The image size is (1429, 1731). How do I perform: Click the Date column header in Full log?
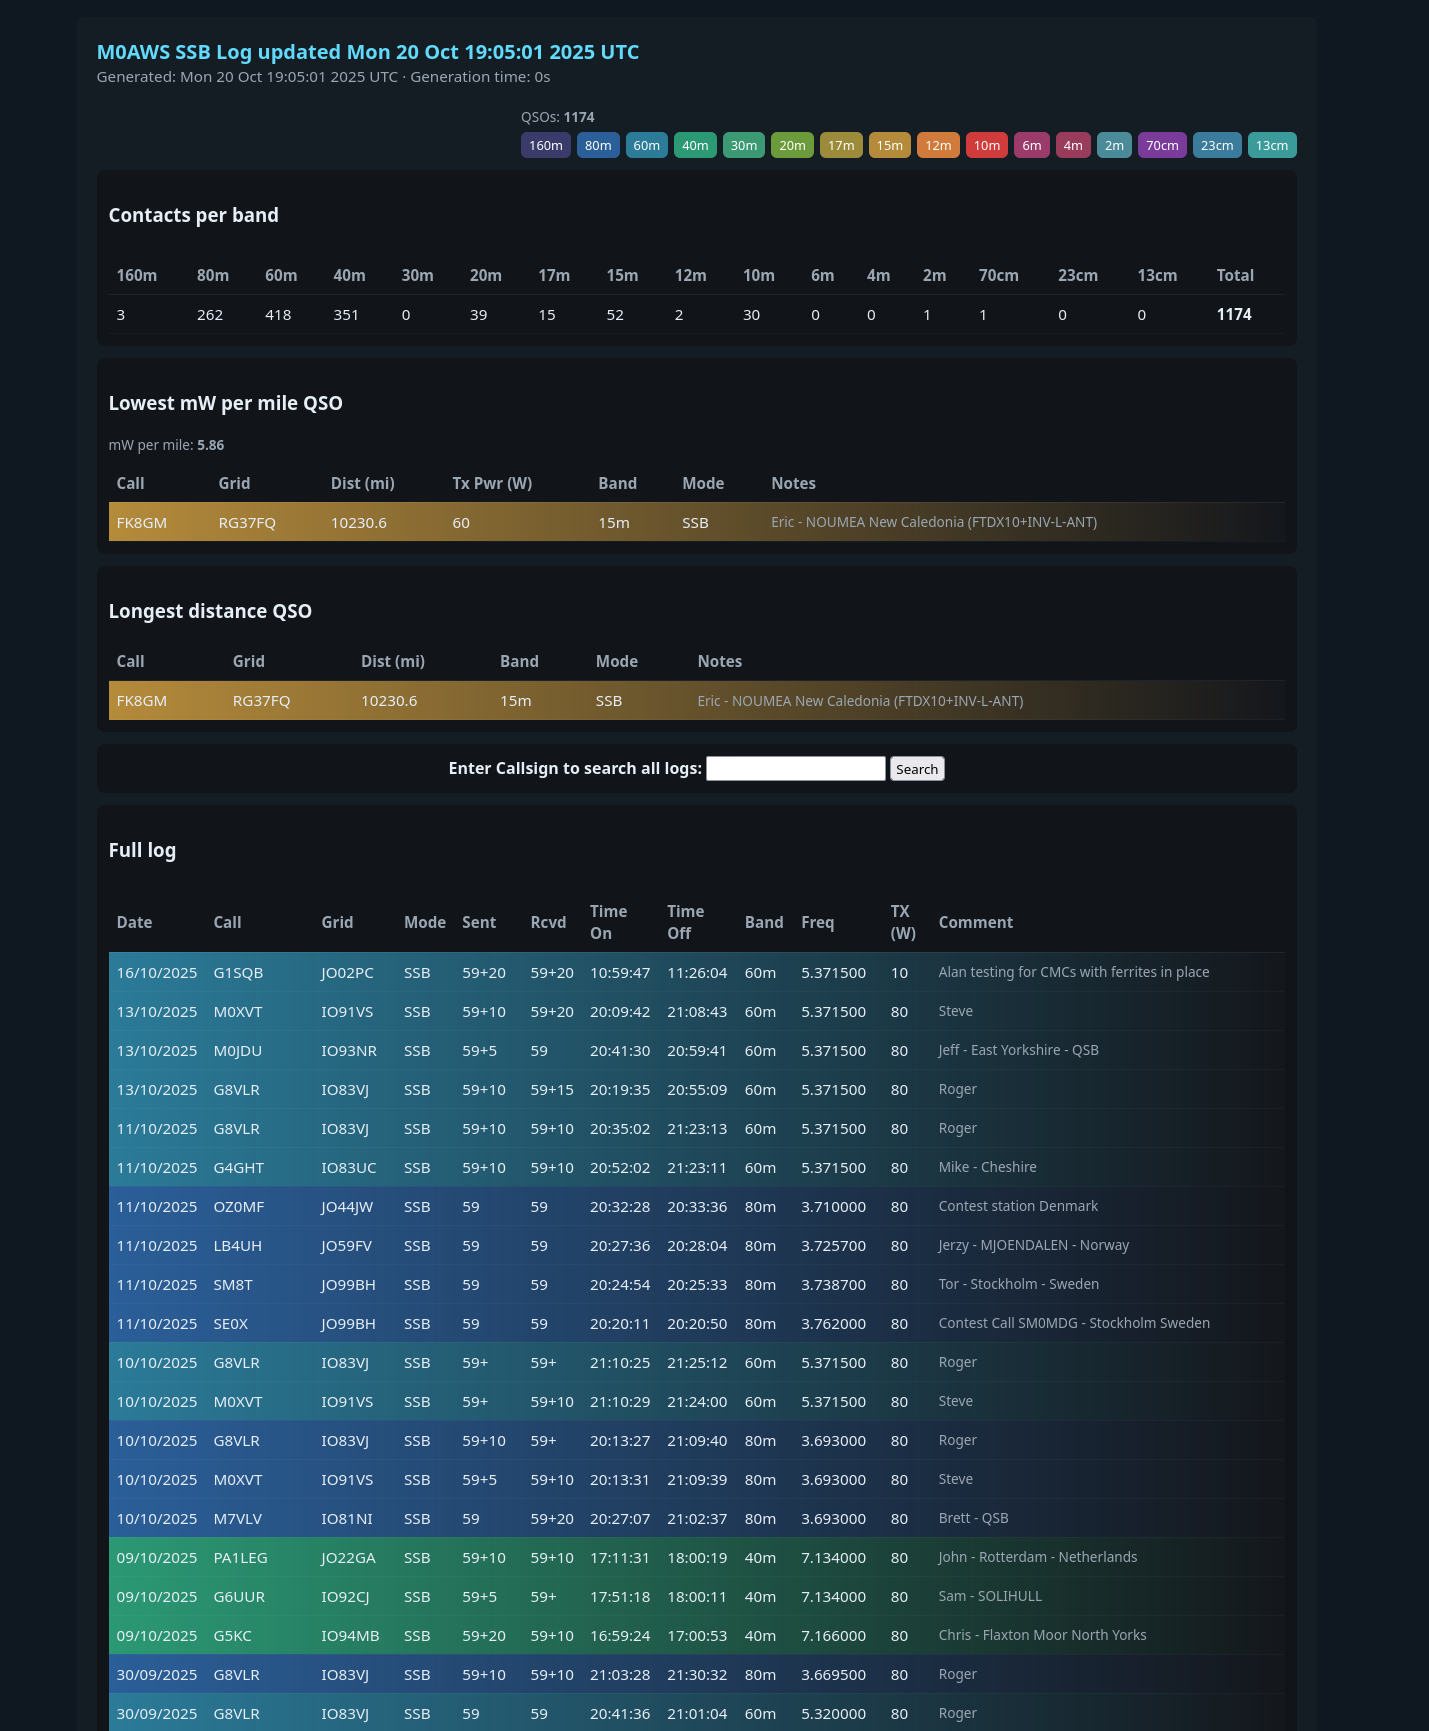click(x=135, y=922)
